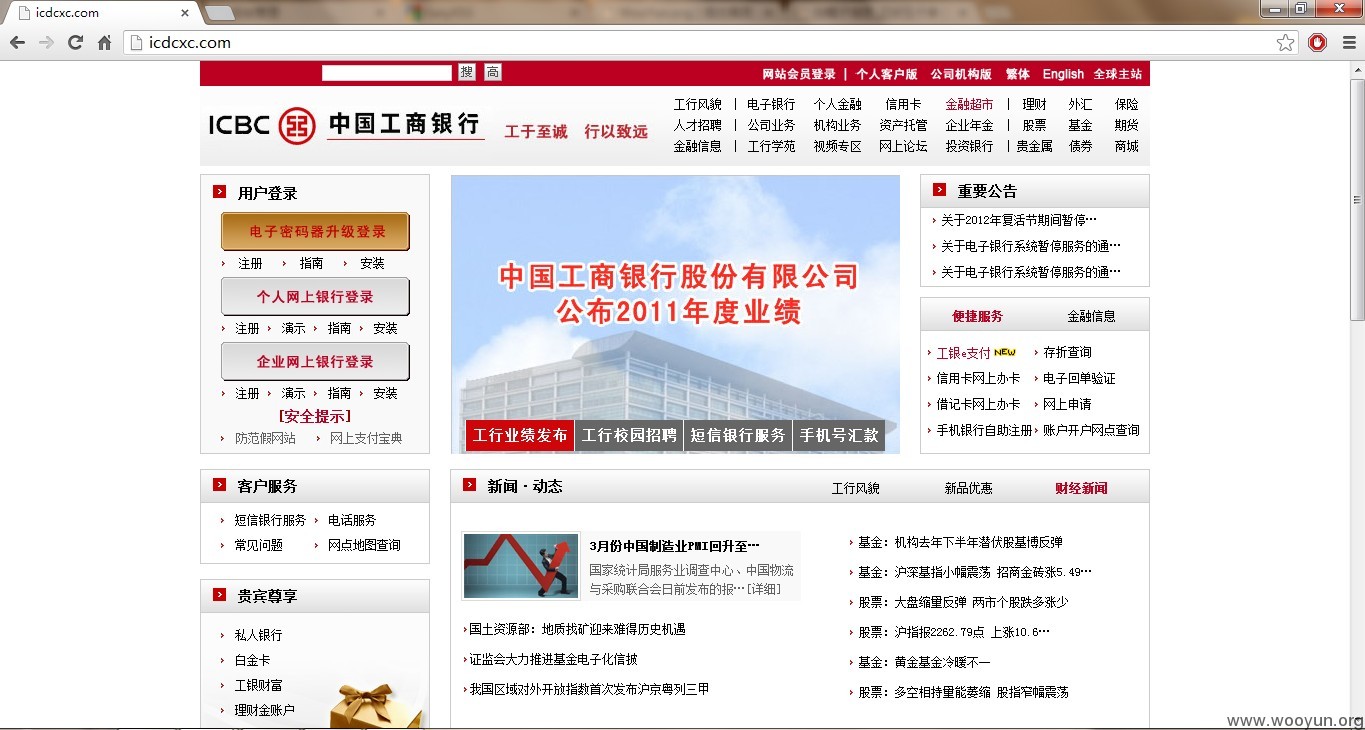The image size is (1365, 730).
Task: Switch to the 工行风貌 news tab
Action: coord(856,488)
